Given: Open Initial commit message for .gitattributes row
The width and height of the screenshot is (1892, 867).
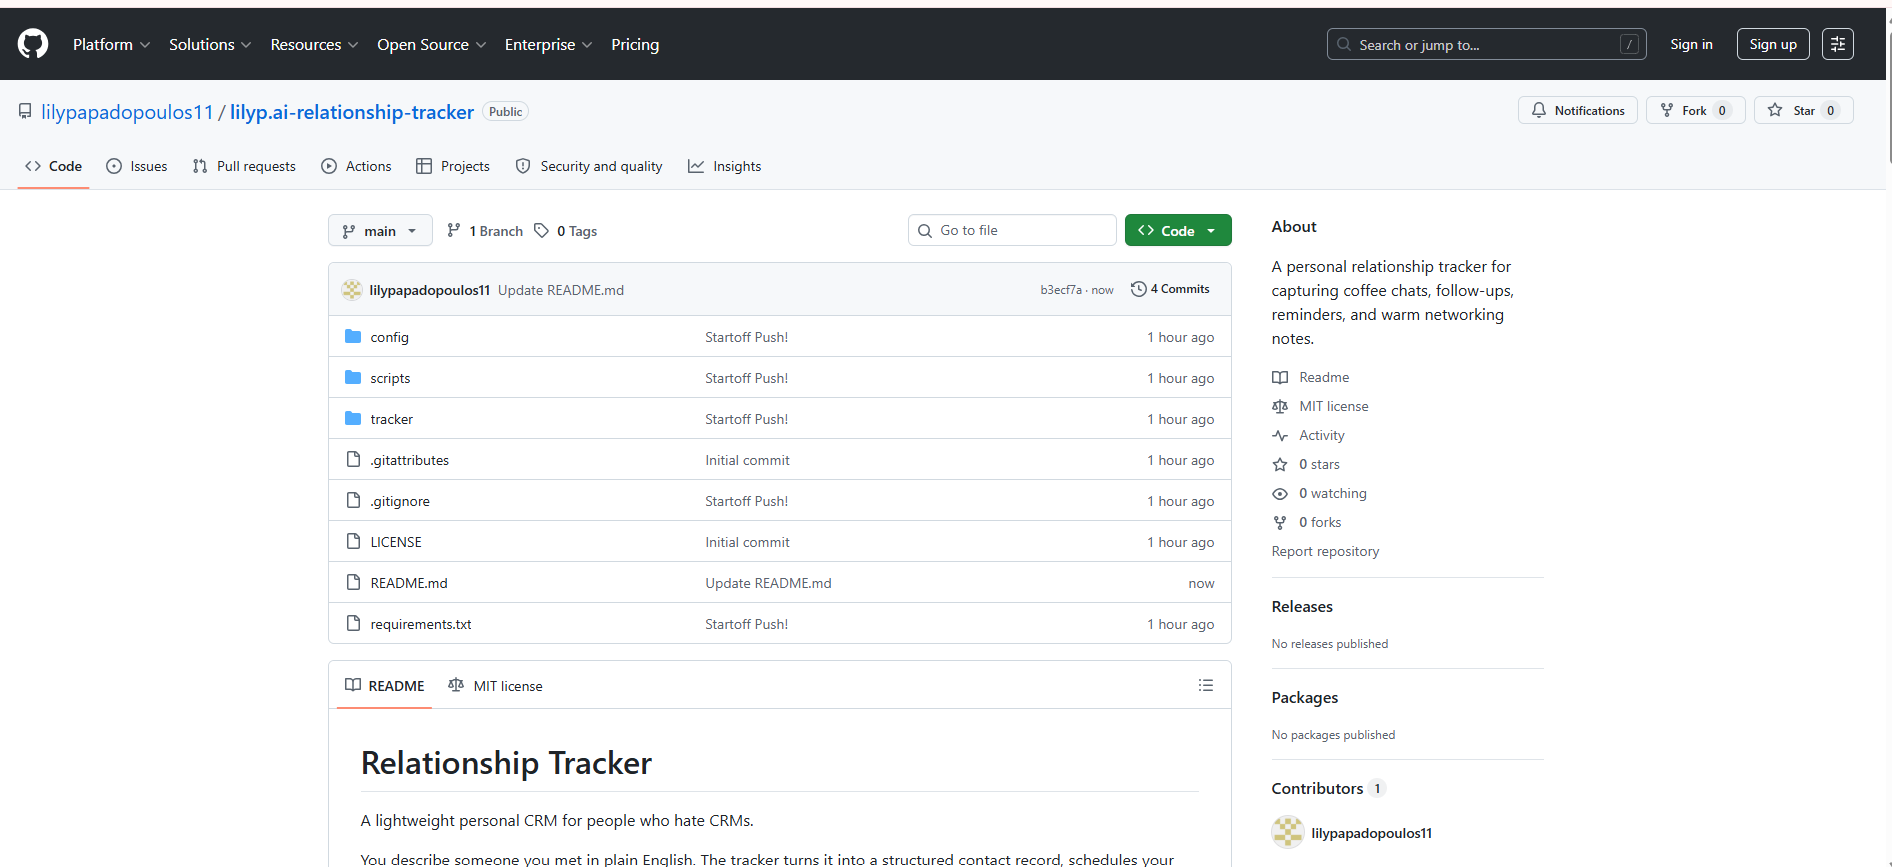Looking at the screenshot, I should pyautogui.click(x=747, y=460).
